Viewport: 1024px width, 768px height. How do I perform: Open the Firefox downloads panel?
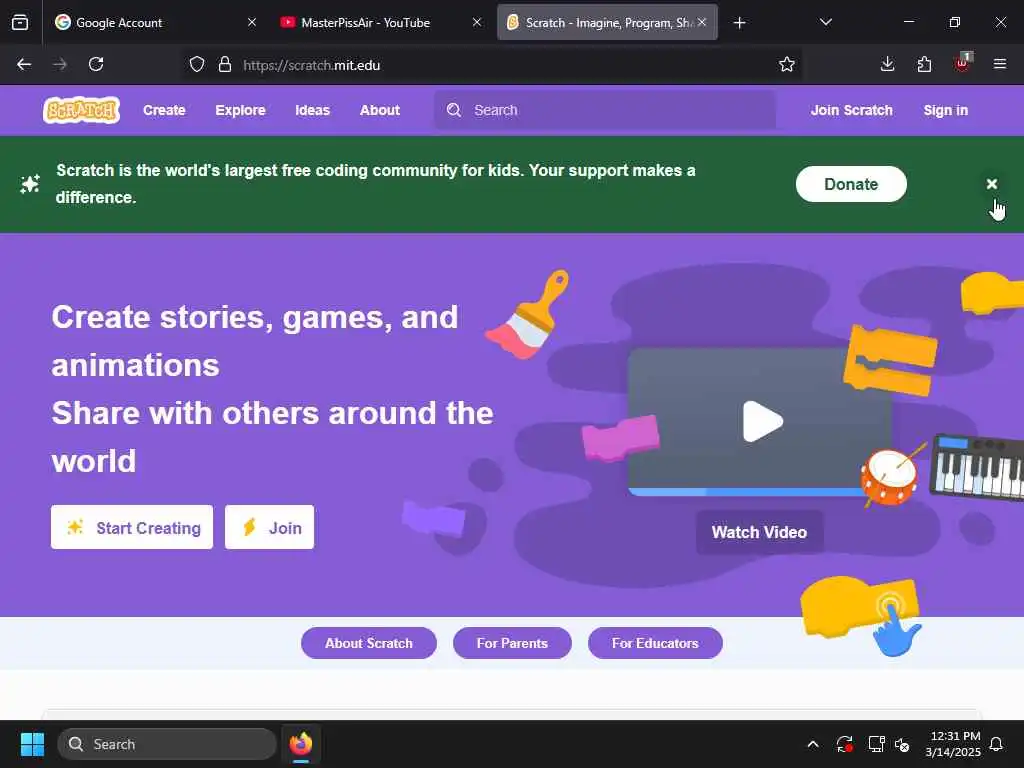pos(887,64)
